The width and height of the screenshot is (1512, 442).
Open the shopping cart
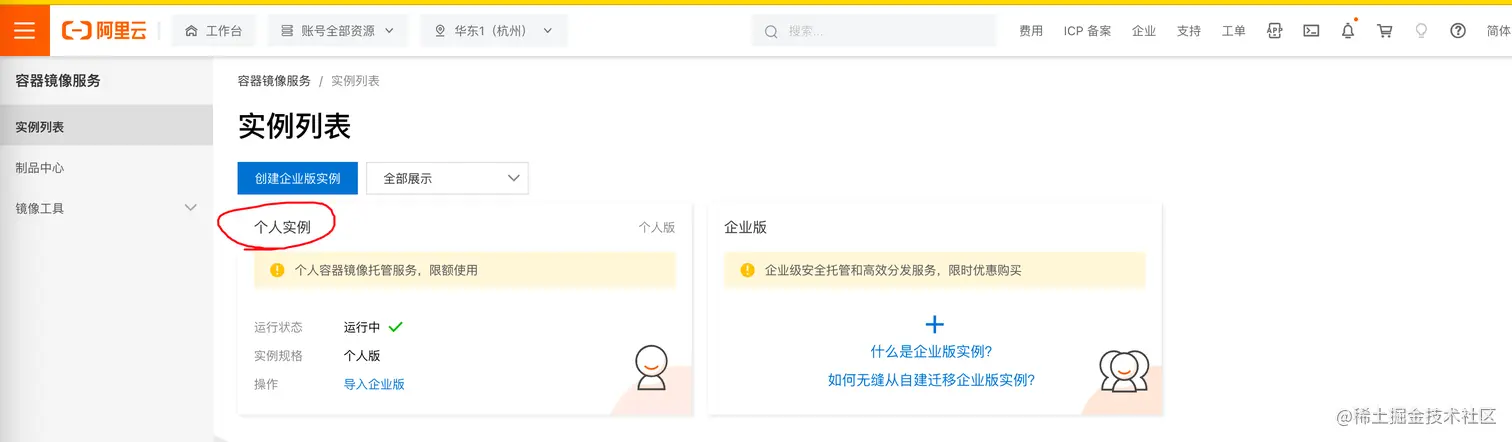1385,31
